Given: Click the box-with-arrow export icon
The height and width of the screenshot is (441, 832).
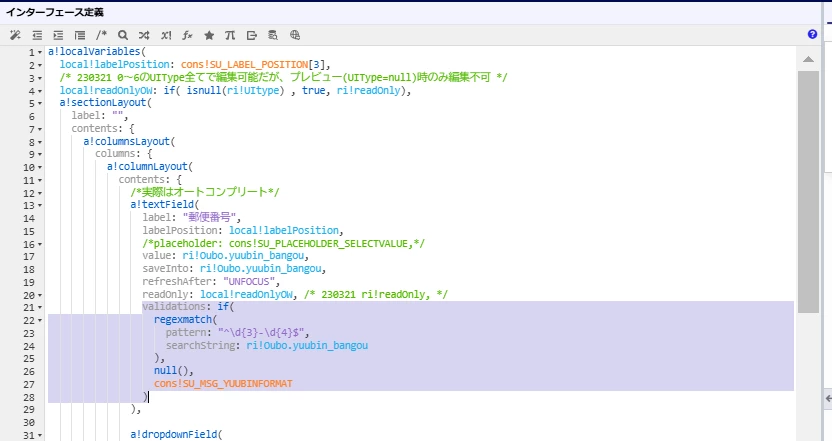Looking at the screenshot, I should click(252, 35).
